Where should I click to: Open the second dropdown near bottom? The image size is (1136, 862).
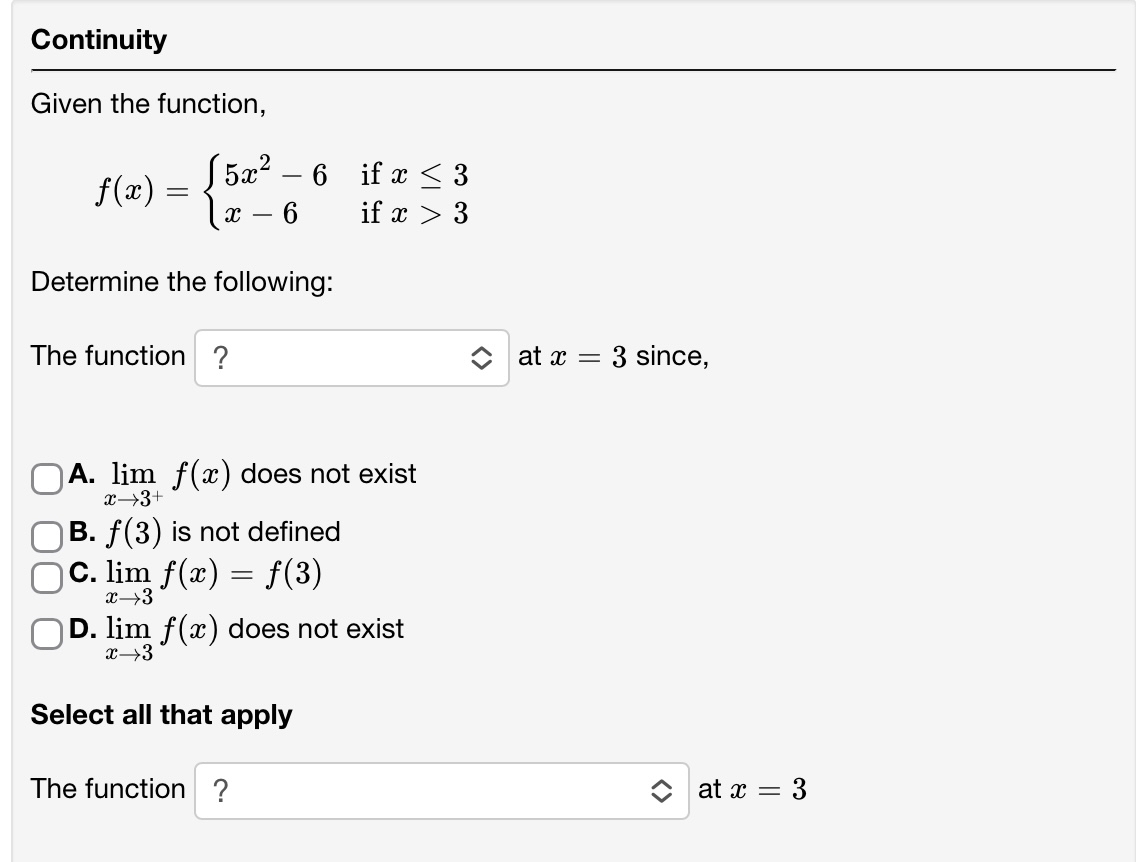click(440, 789)
